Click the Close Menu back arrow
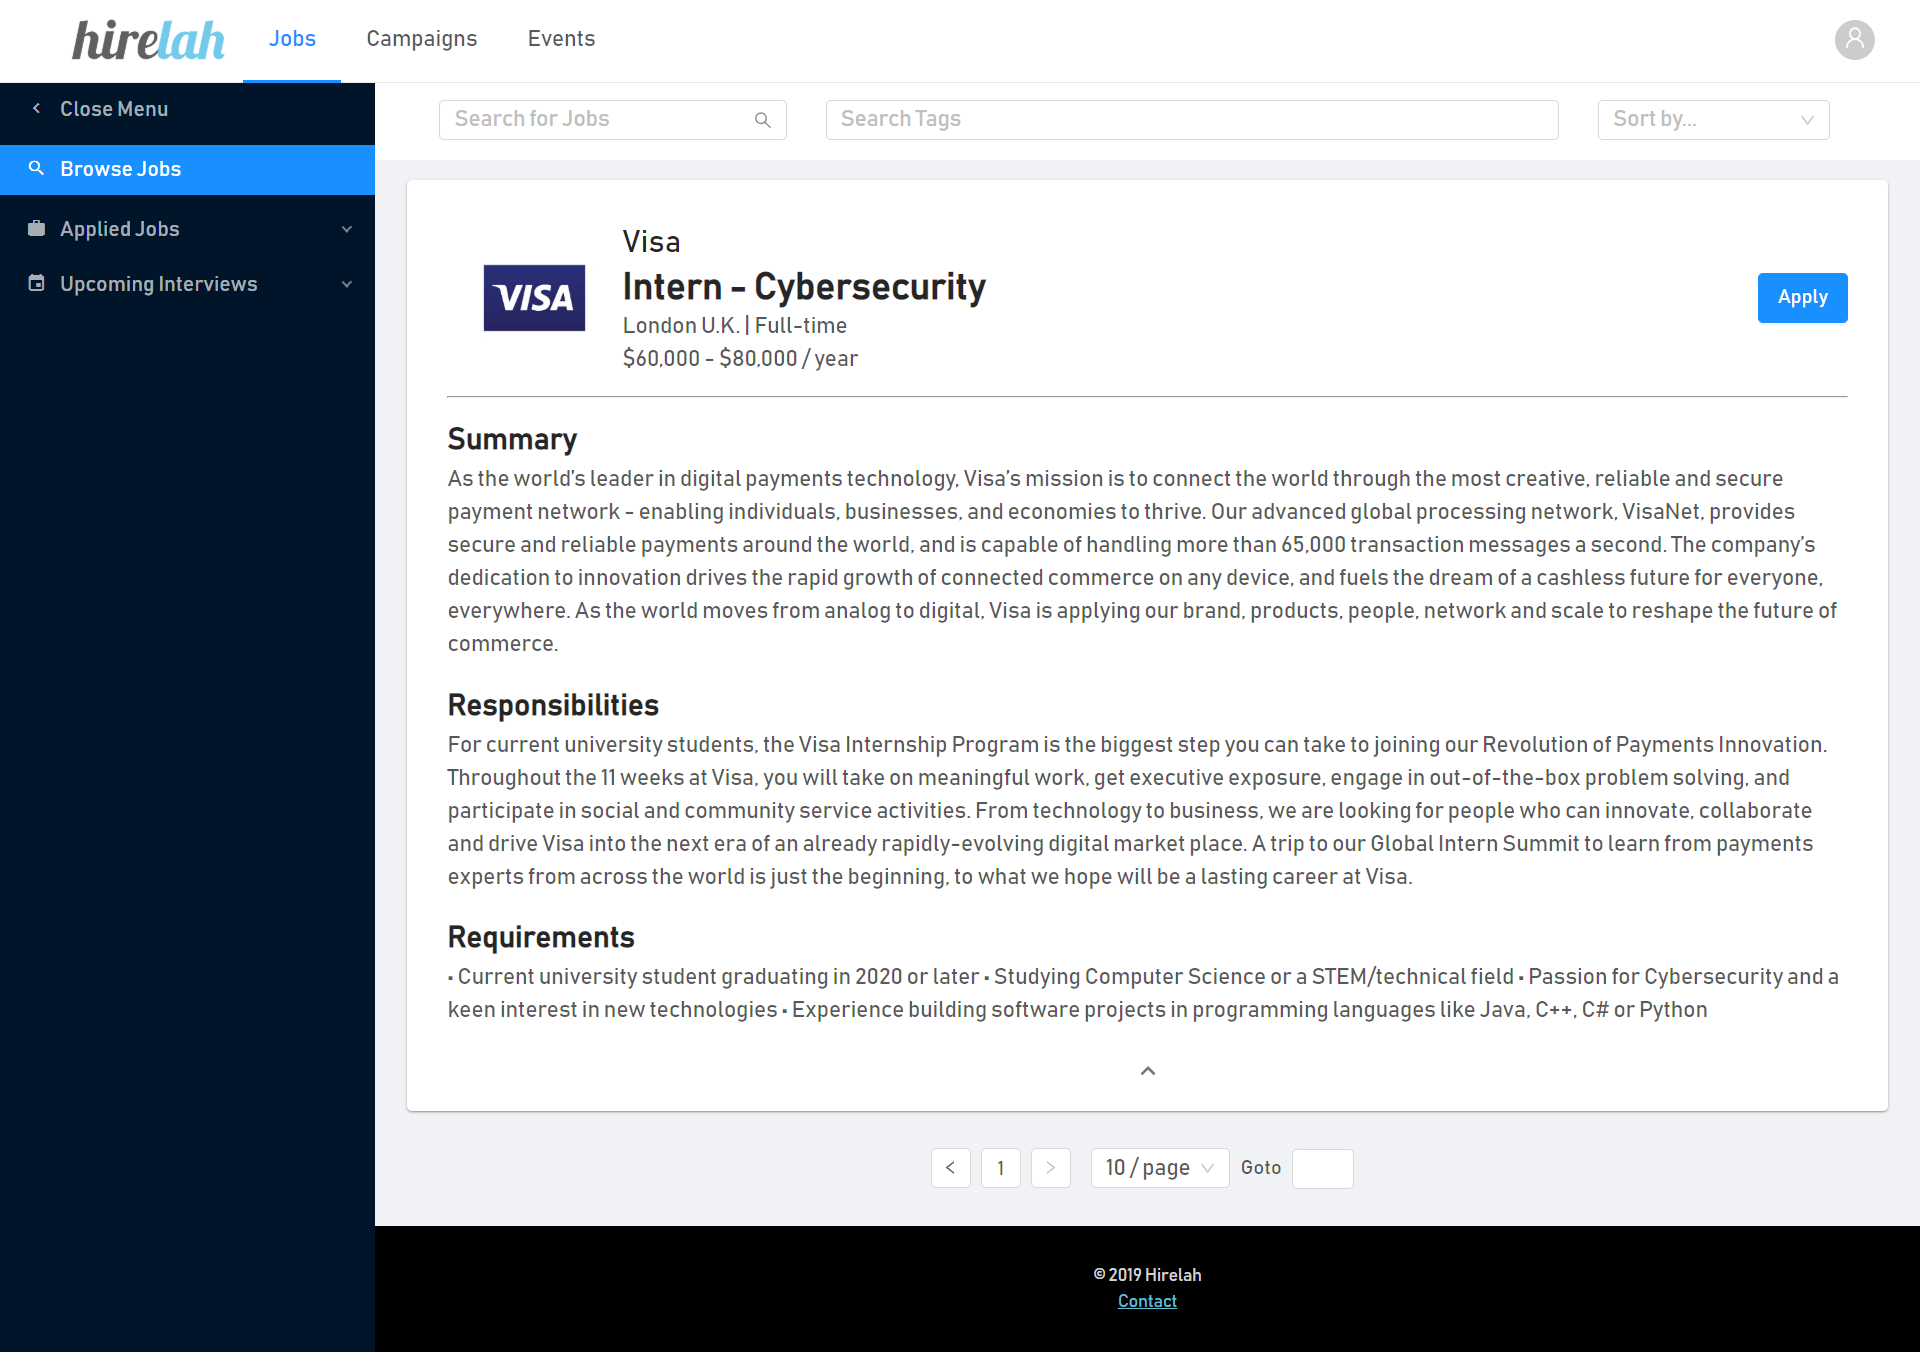The height and width of the screenshot is (1352, 1920). (37, 109)
